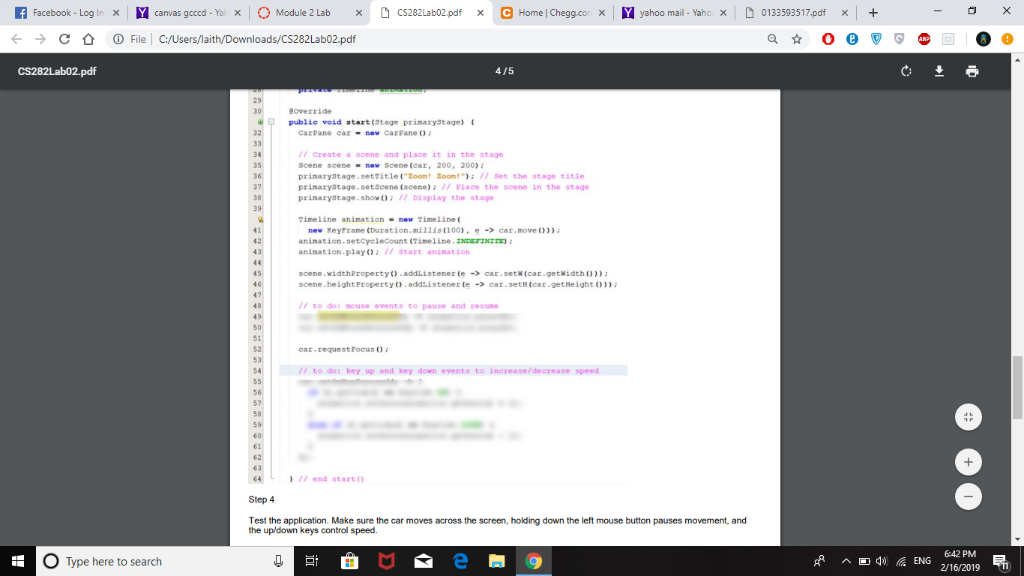
Task: Open File Explorer from the taskbar
Action: coord(497,561)
